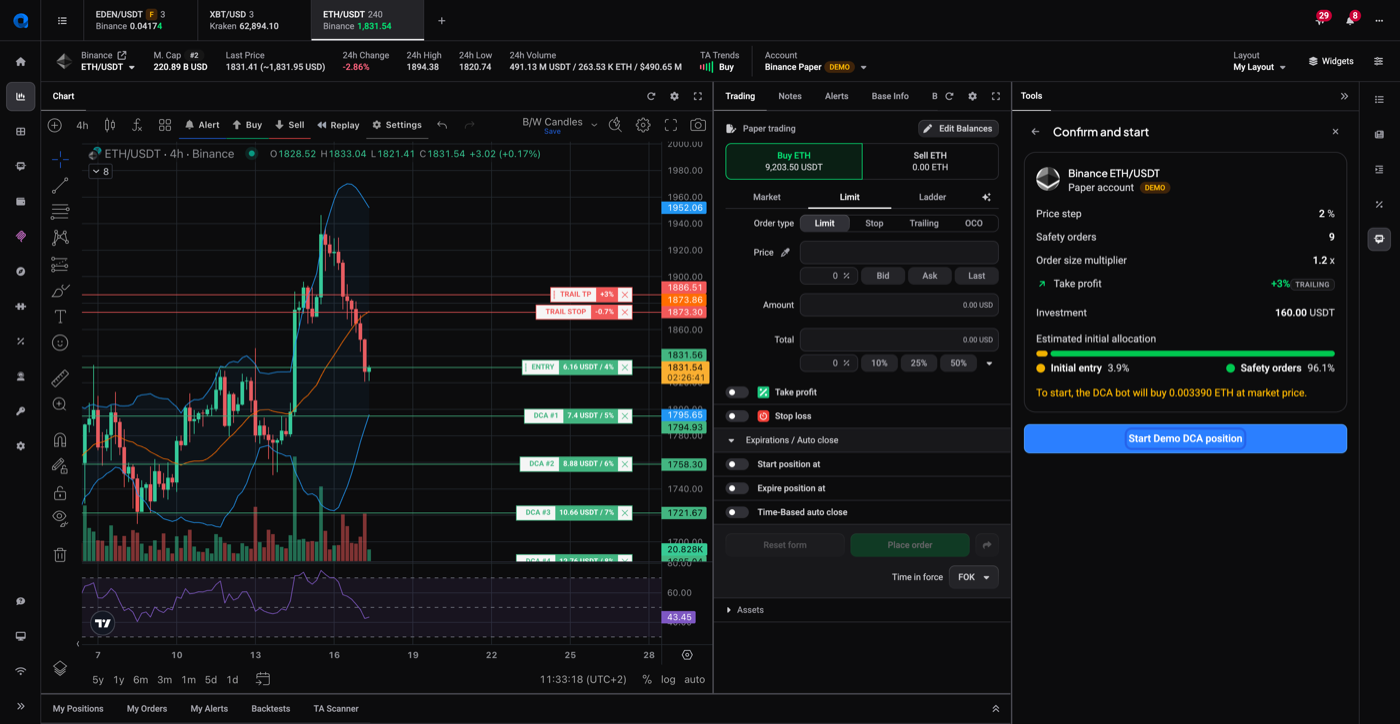
Task: Open the Base Info tab
Action: [x=890, y=96]
